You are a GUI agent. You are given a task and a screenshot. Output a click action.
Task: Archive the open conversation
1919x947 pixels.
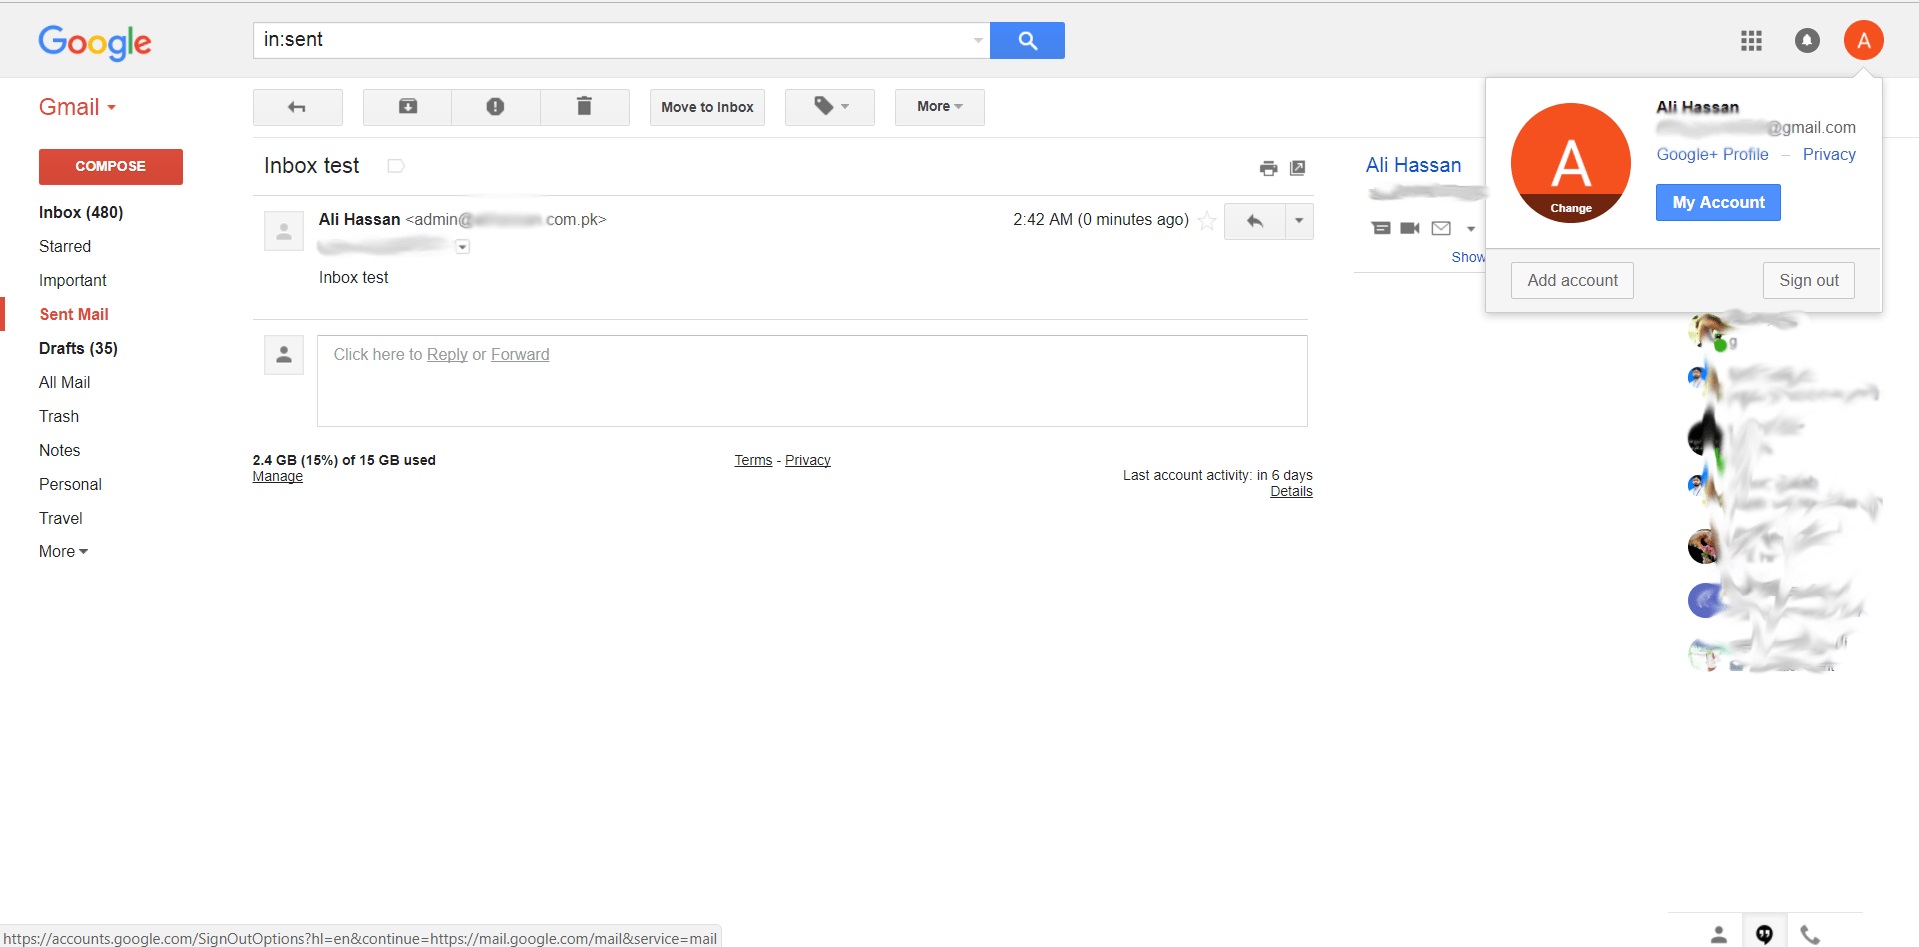[406, 107]
